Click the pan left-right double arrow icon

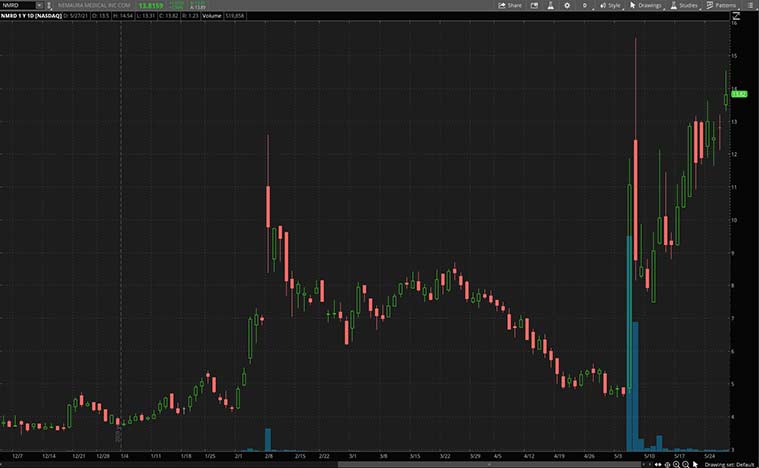click(x=658, y=465)
